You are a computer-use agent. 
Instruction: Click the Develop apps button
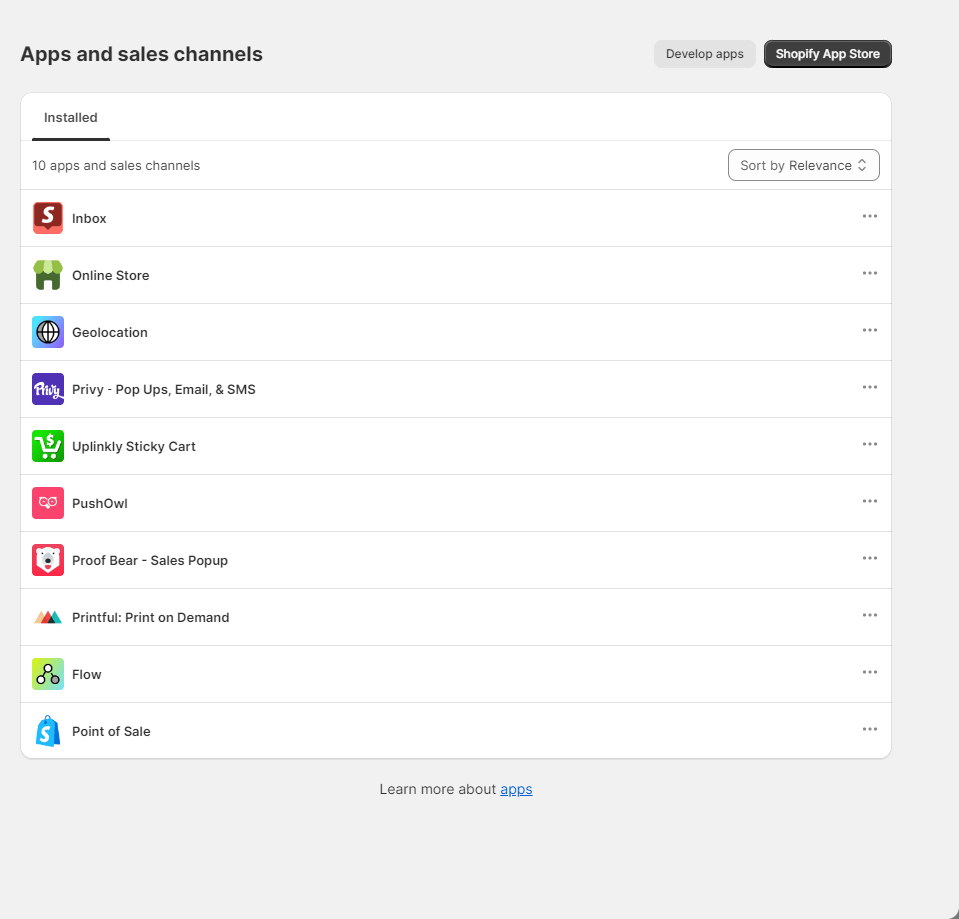pos(704,54)
